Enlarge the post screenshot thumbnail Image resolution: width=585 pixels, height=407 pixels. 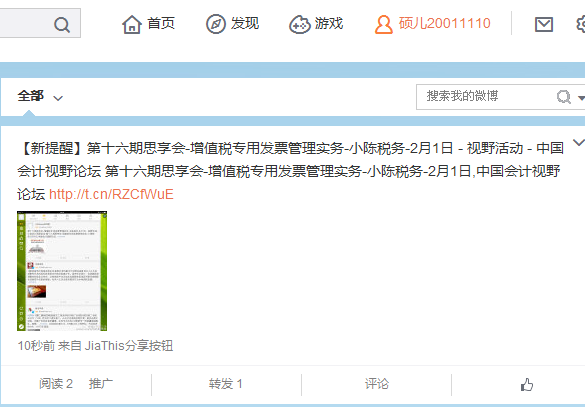(x=62, y=271)
